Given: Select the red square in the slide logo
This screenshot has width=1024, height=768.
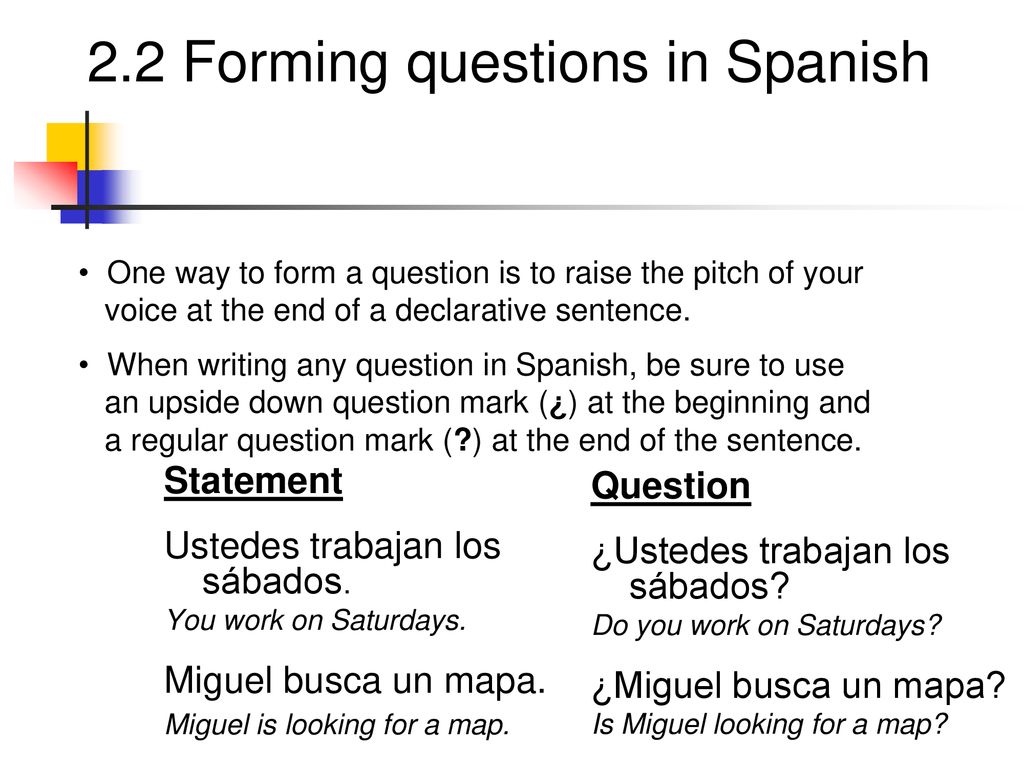Looking at the screenshot, I should click(x=46, y=184).
